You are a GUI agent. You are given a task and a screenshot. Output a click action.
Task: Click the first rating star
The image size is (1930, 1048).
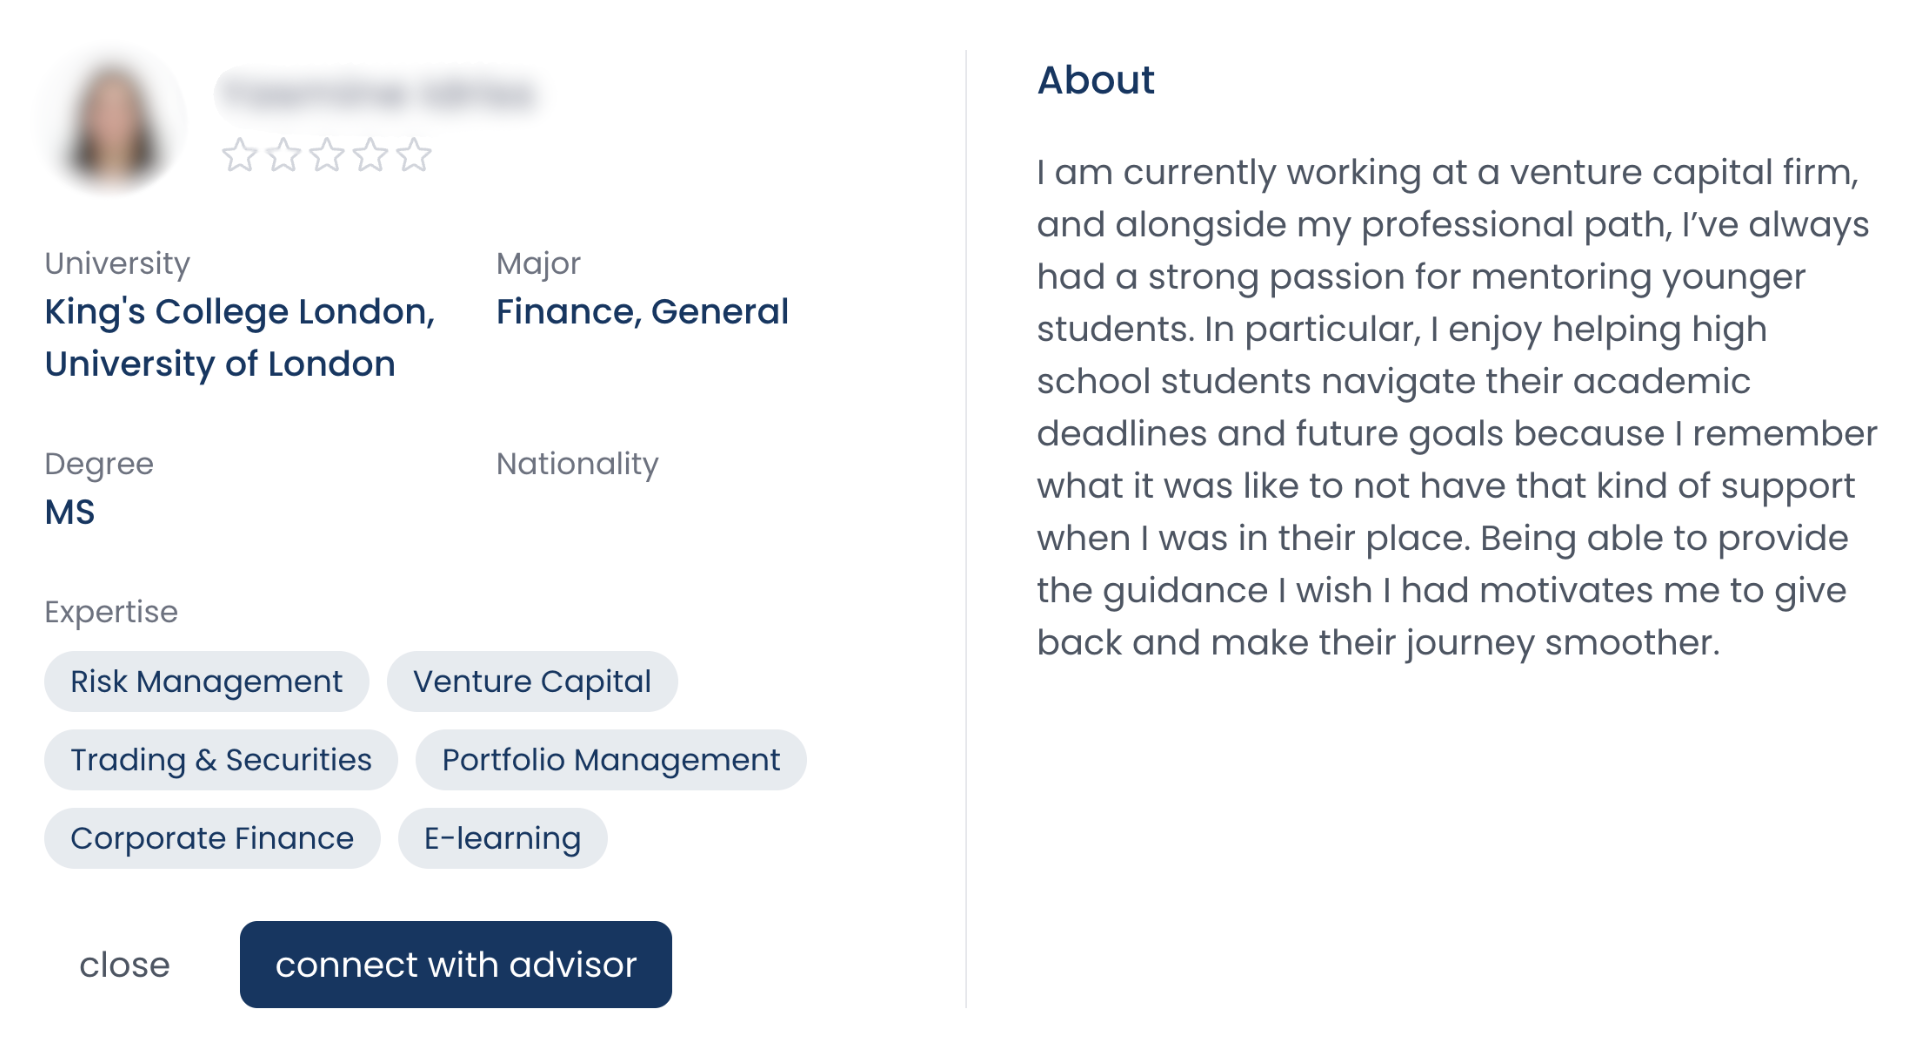[x=240, y=154]
